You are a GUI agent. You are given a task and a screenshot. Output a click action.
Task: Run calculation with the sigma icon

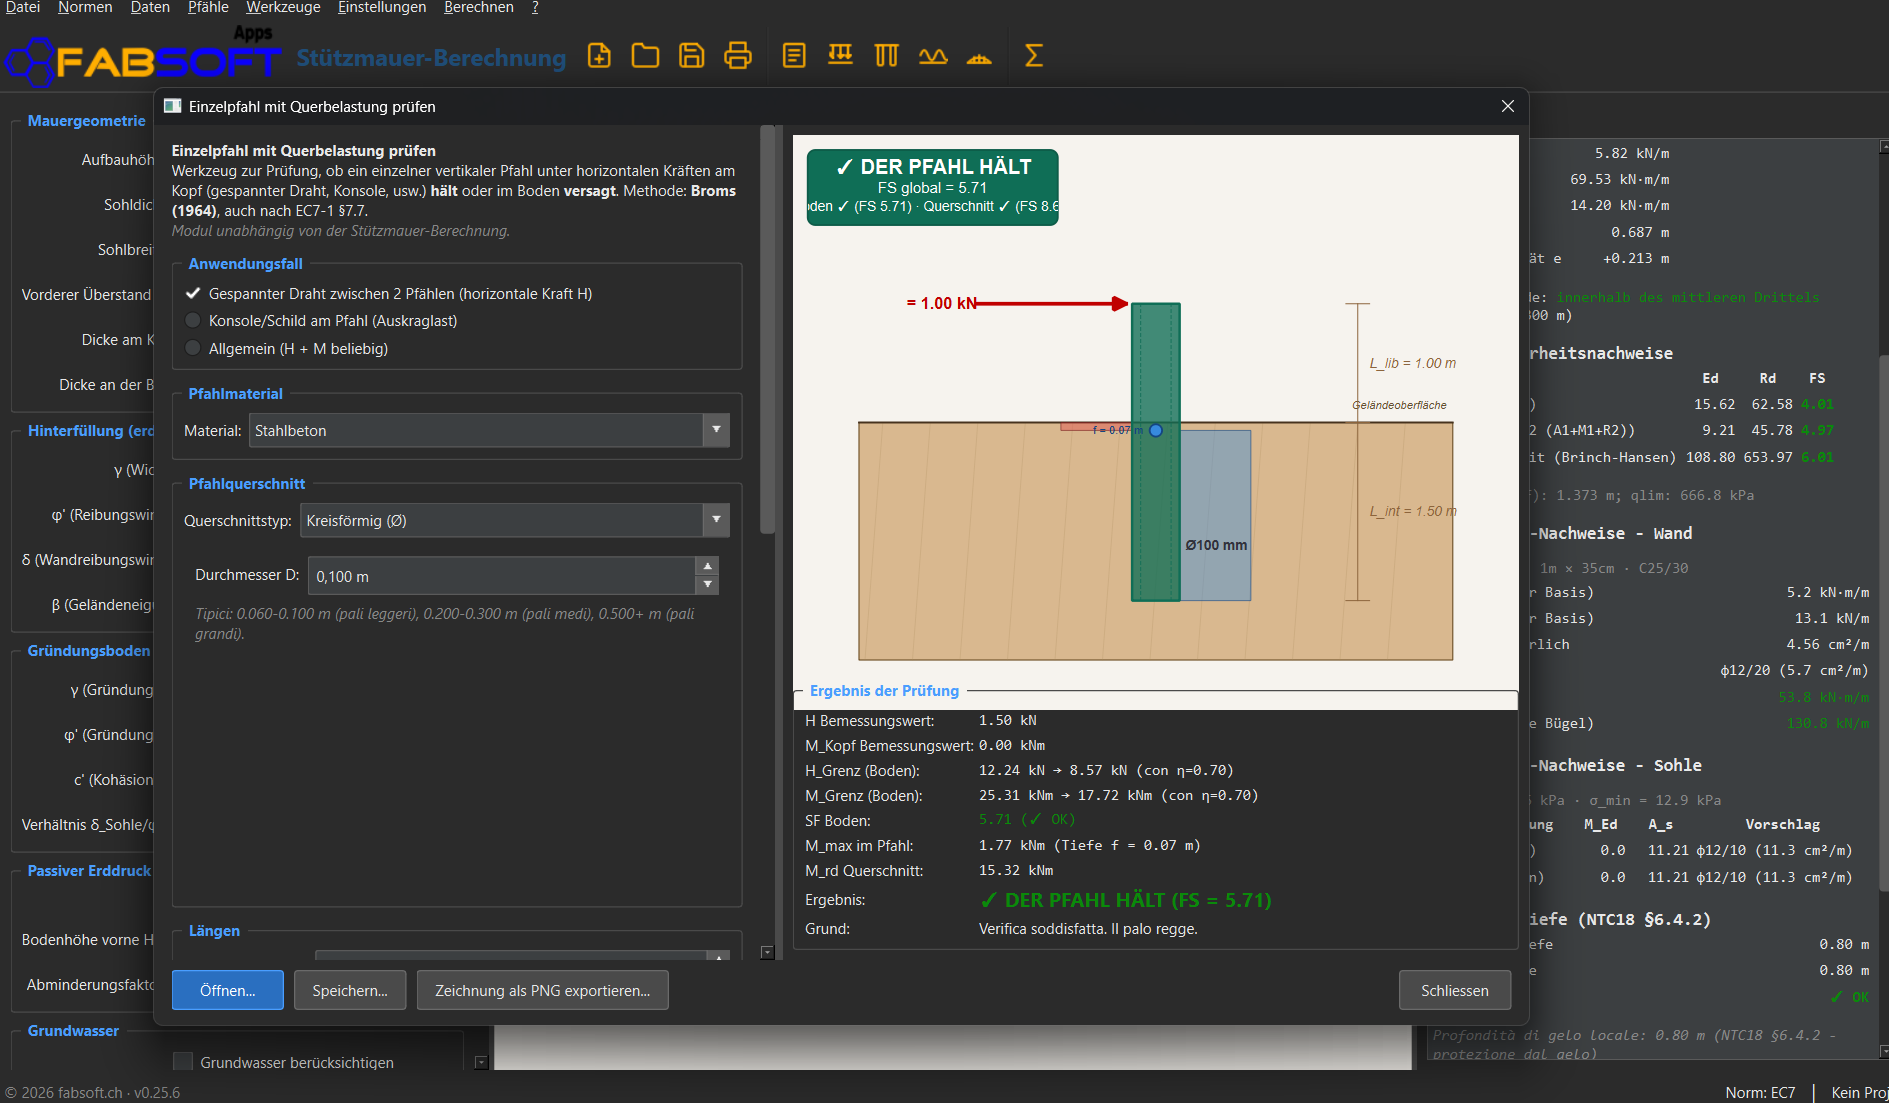(x=1034, y=55)
